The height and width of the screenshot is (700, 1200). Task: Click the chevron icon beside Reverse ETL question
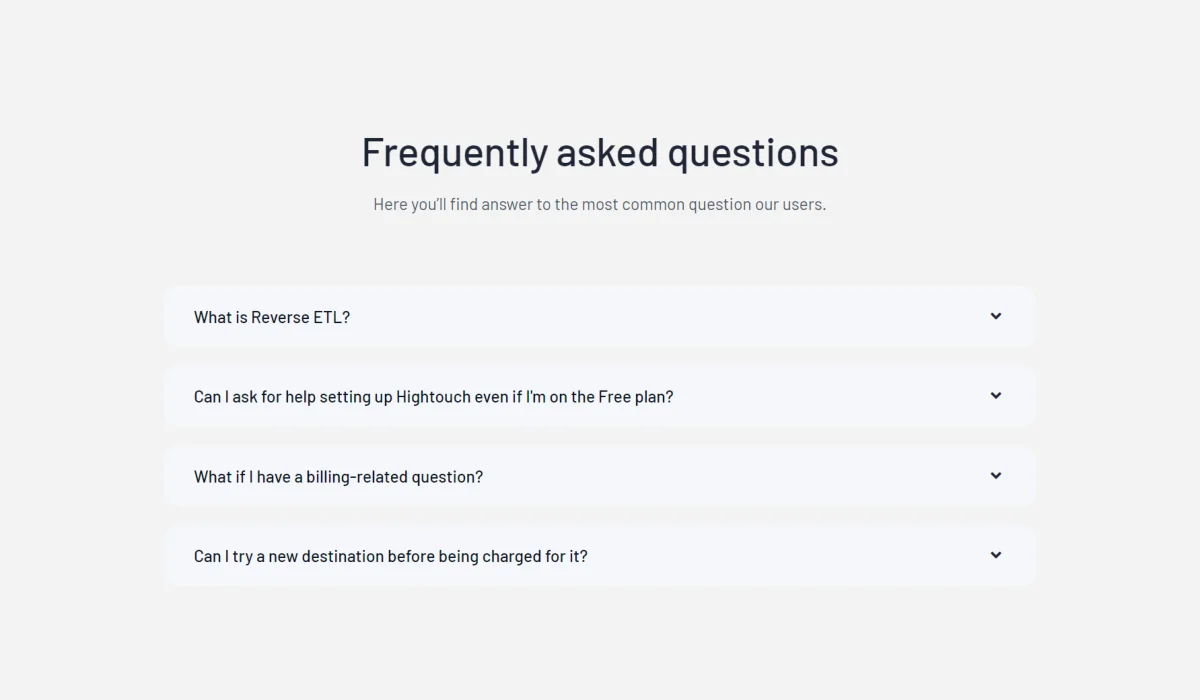click(995, 316)
